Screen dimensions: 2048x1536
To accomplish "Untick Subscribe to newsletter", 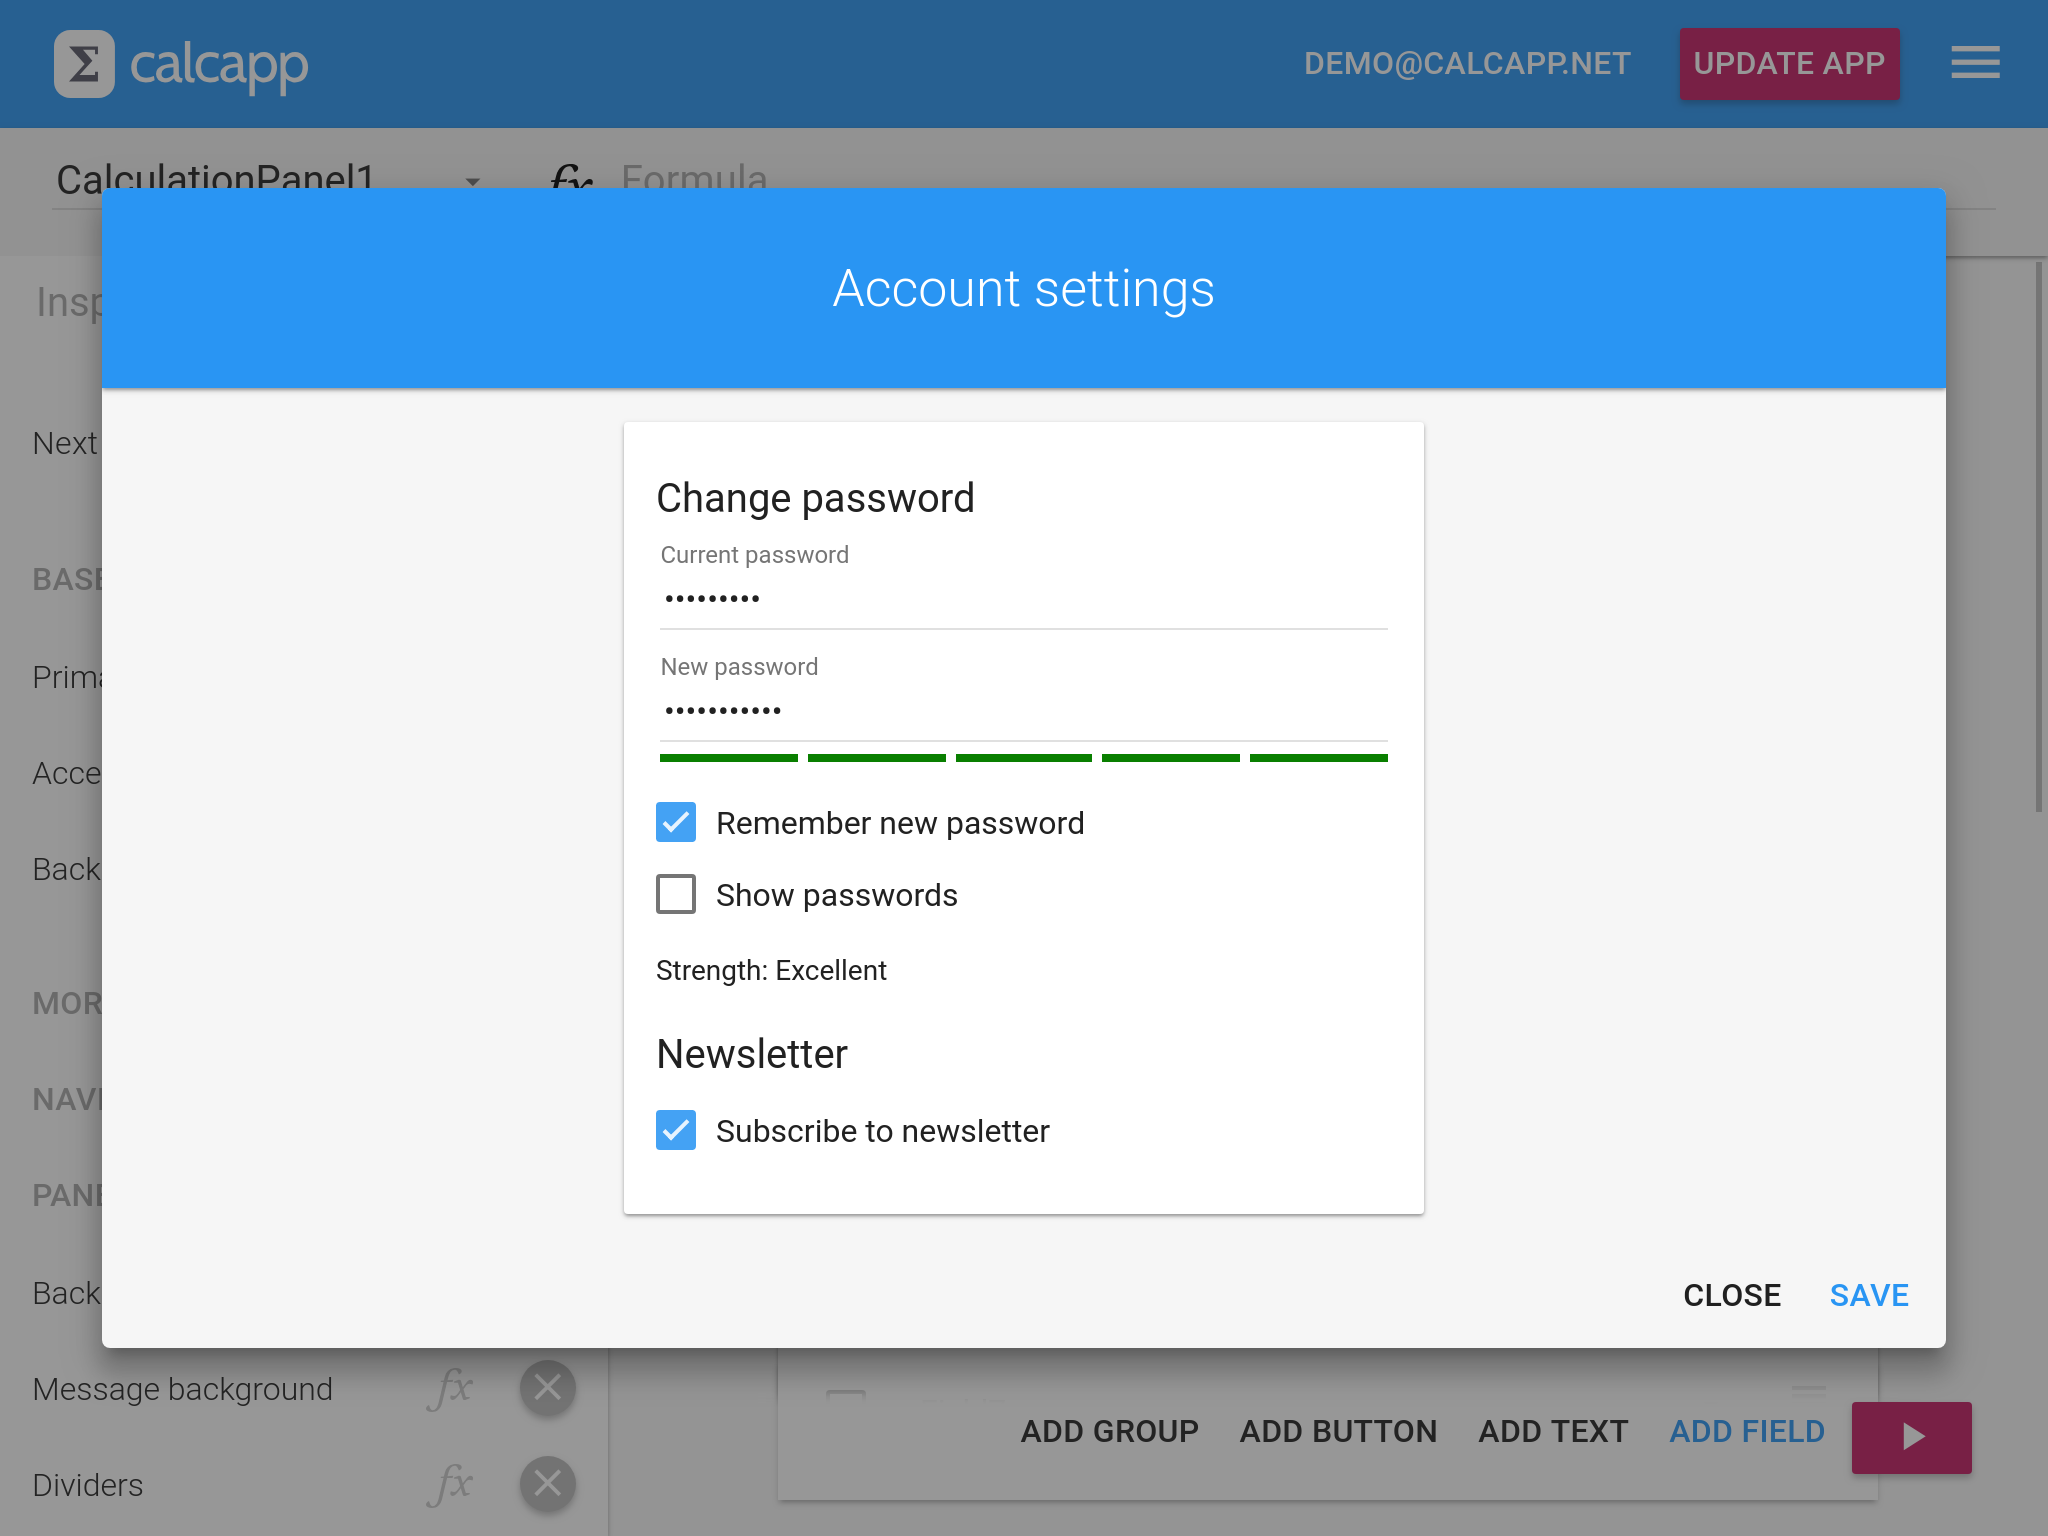I will click(676, 1130).
